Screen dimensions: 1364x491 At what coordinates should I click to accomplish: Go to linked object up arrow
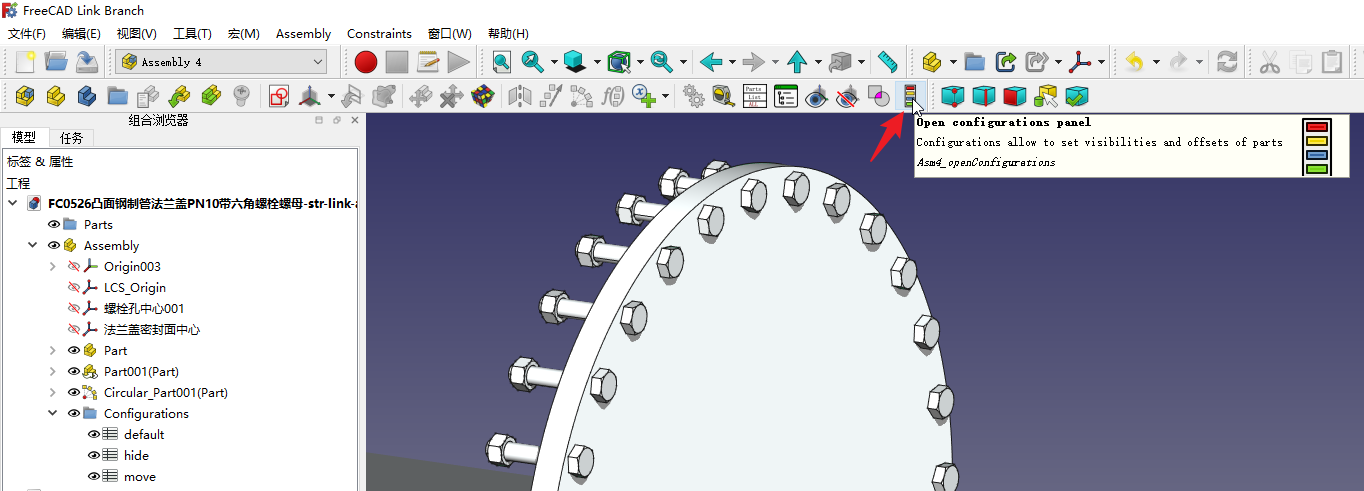797,62
